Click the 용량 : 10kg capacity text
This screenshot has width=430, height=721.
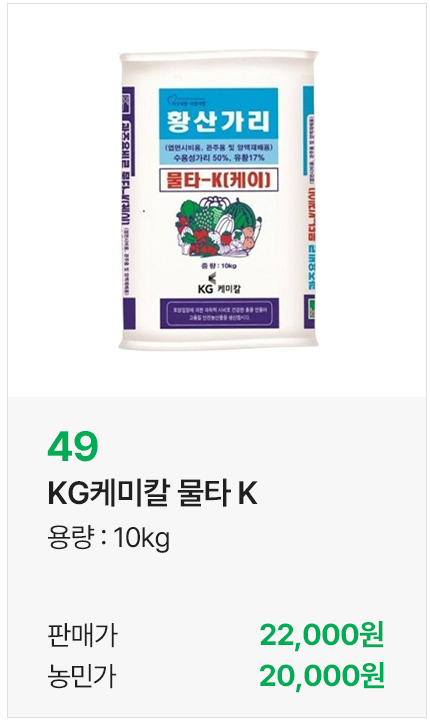point(109,537)
